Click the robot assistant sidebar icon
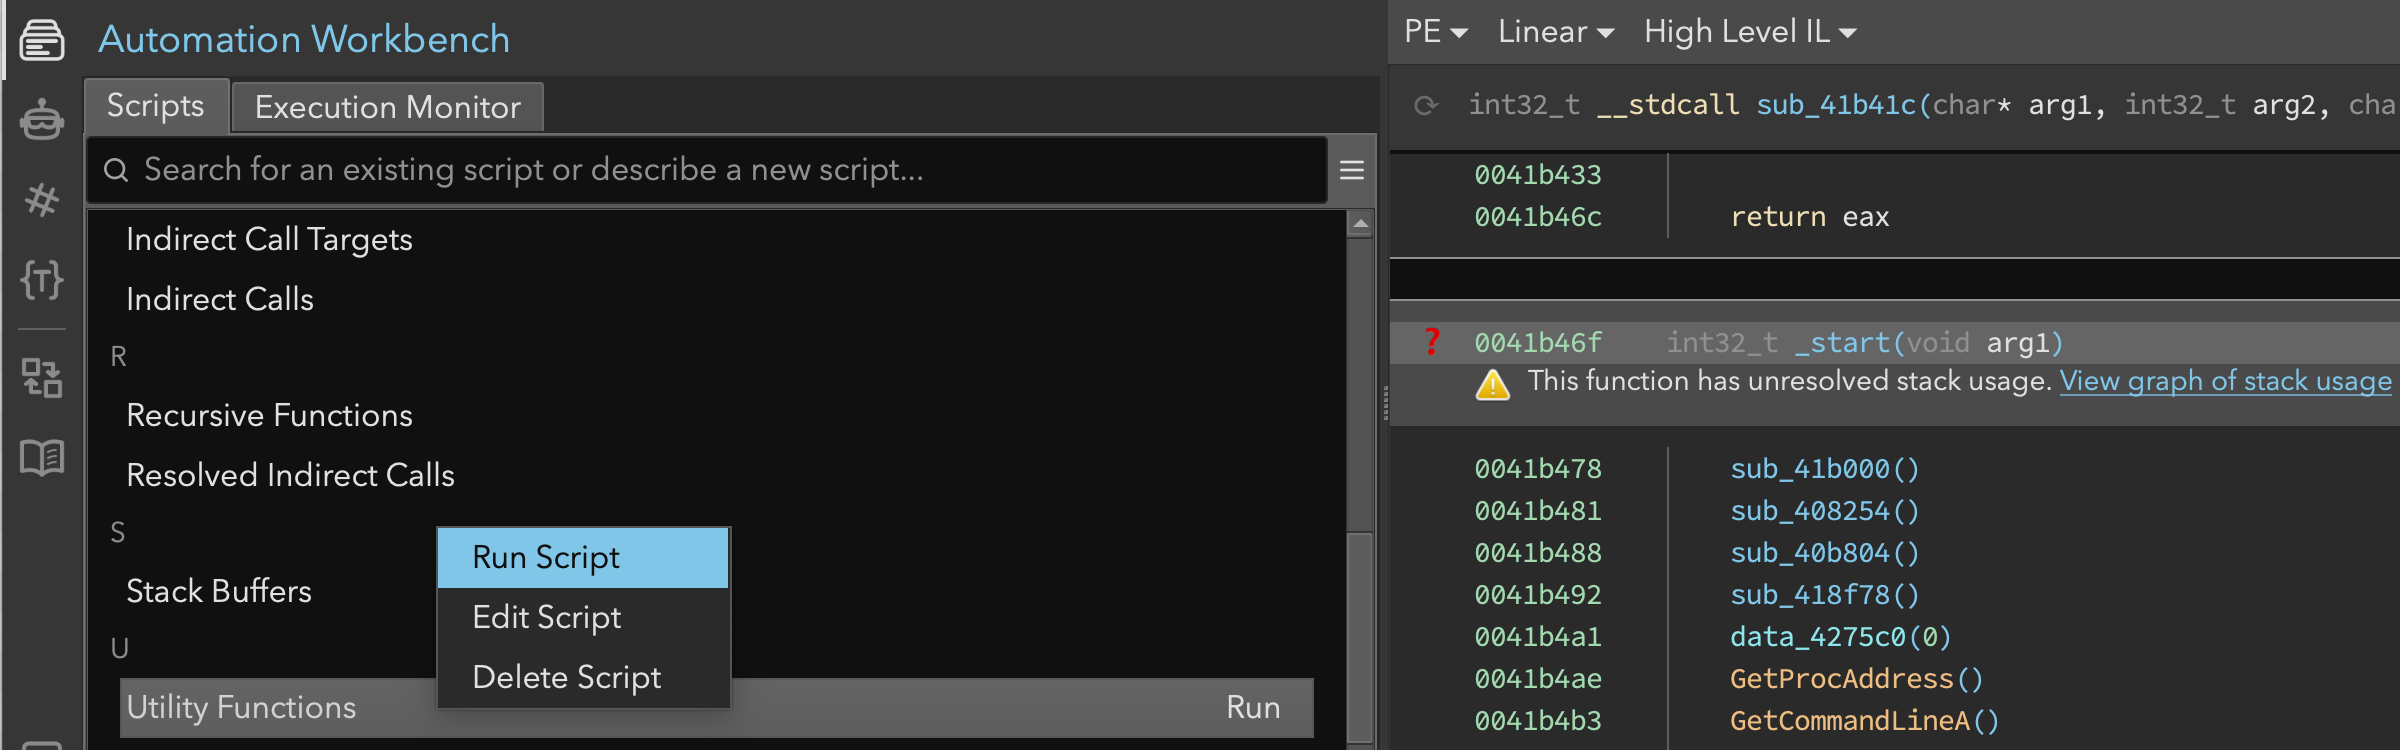The image size is (2400, 750). [42, 120]
